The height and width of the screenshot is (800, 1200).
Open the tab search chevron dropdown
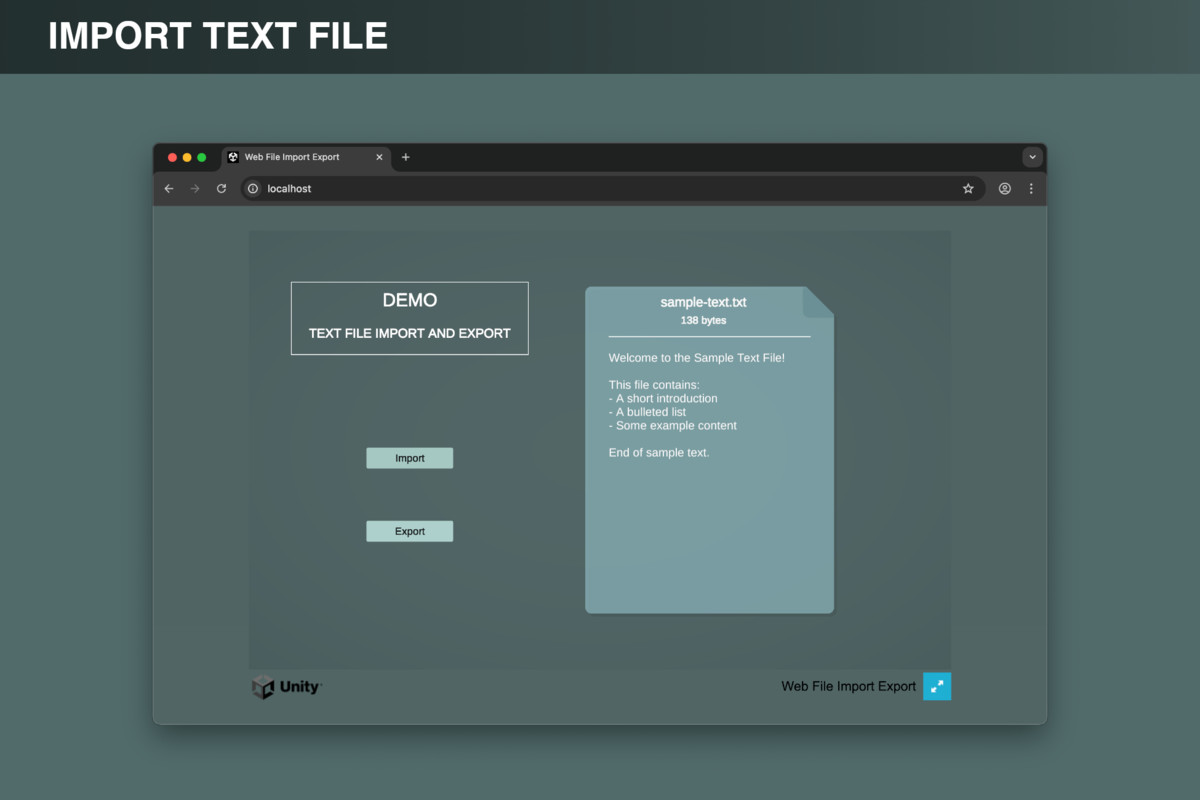tap(1032, 157)
